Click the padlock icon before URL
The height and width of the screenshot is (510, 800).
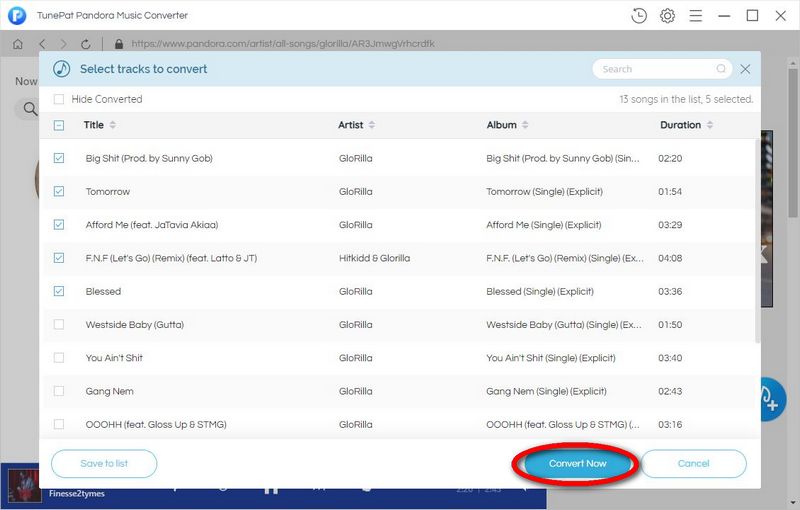point(119,44)
